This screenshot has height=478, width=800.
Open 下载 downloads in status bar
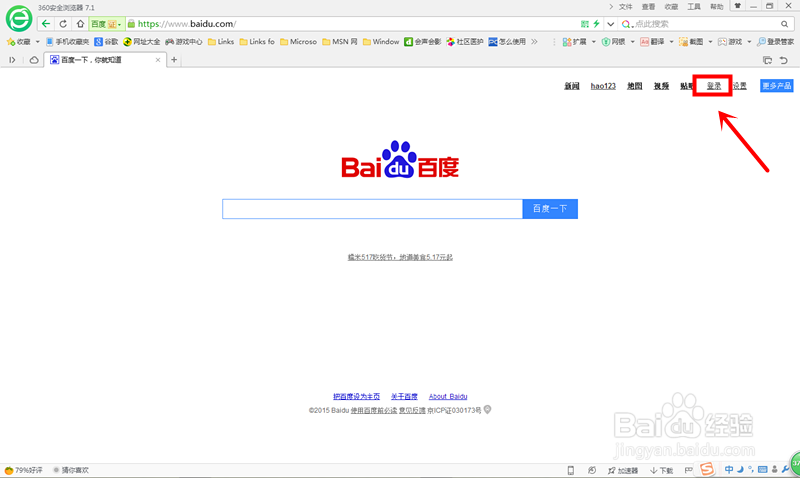point(662,470)
